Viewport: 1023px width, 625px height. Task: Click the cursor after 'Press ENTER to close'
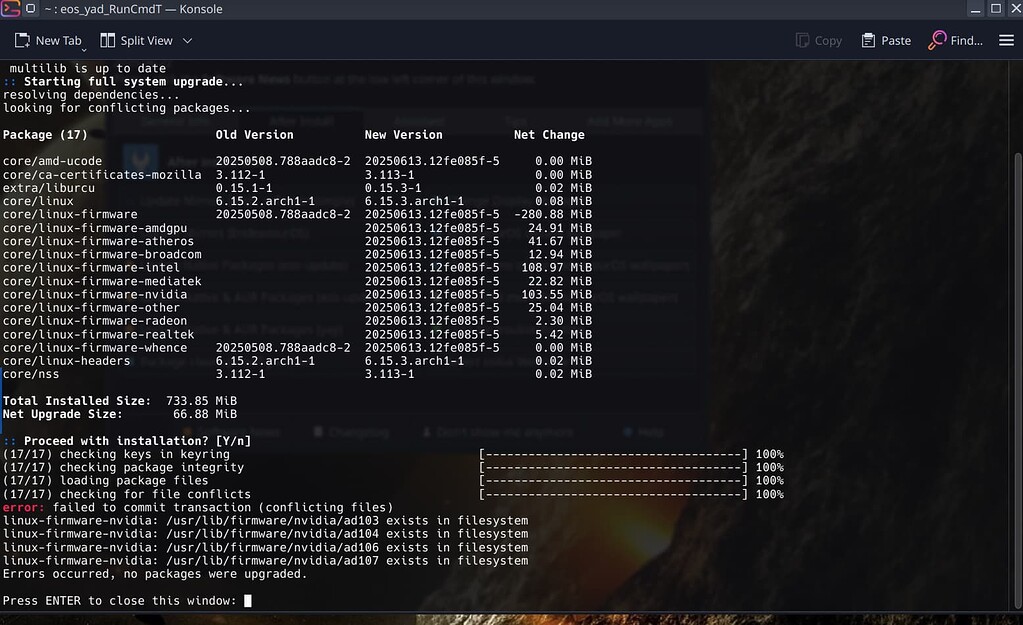pos(247,601)
